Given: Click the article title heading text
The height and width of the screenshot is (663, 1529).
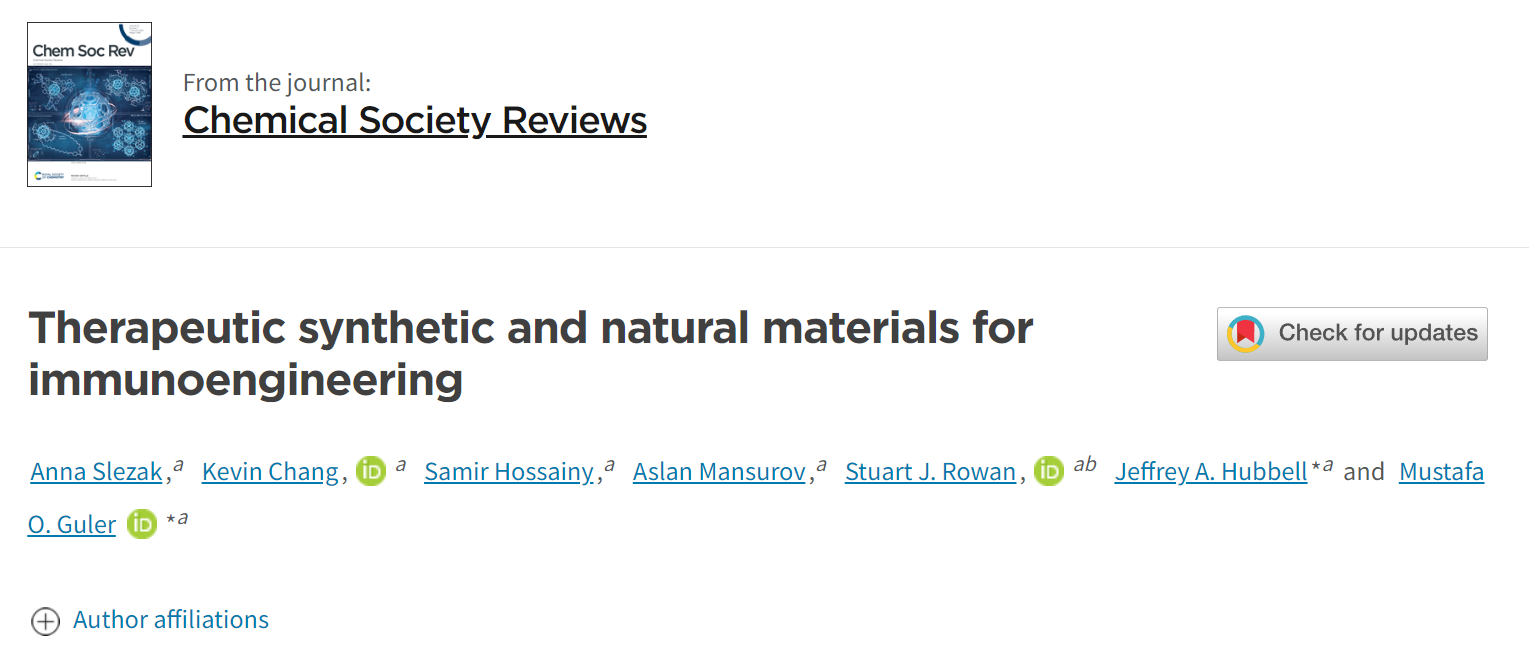Looking at the screenshot, I should click(530, 354).
